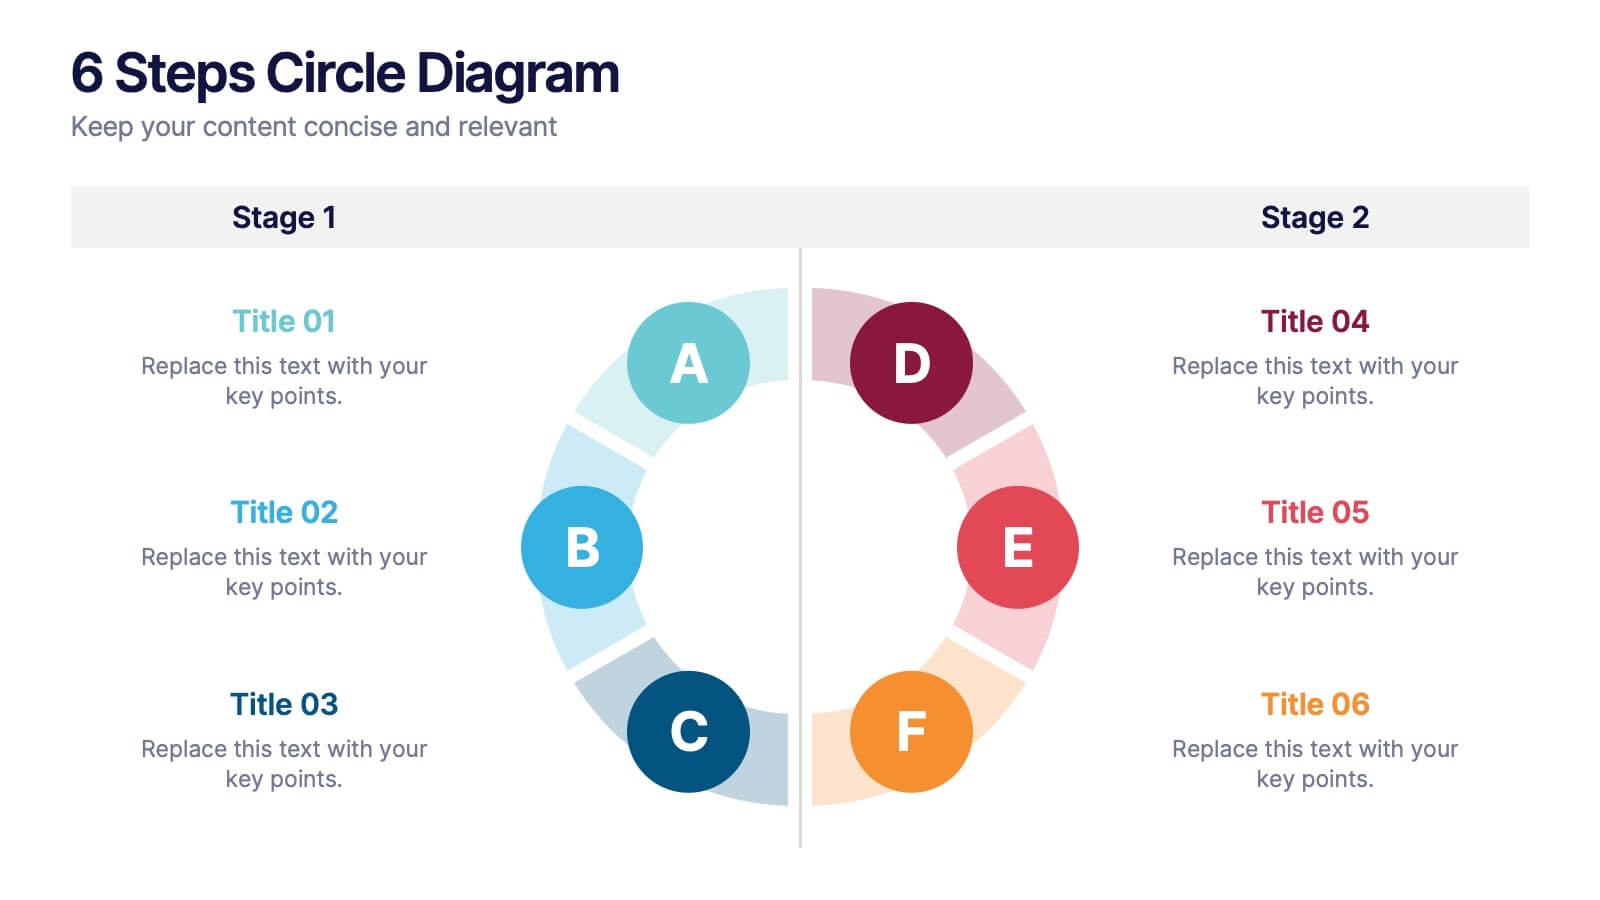Click the description text below Title 05

point(1315,572)
